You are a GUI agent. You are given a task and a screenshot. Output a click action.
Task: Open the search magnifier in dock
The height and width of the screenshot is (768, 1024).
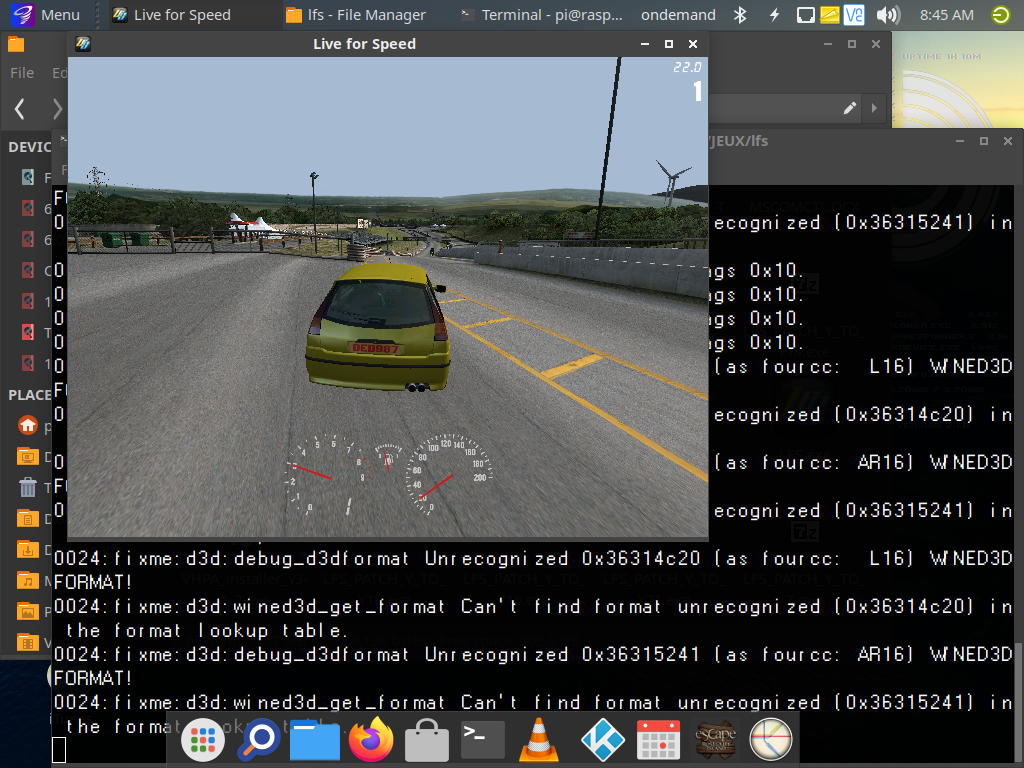[x=259, y=739]
